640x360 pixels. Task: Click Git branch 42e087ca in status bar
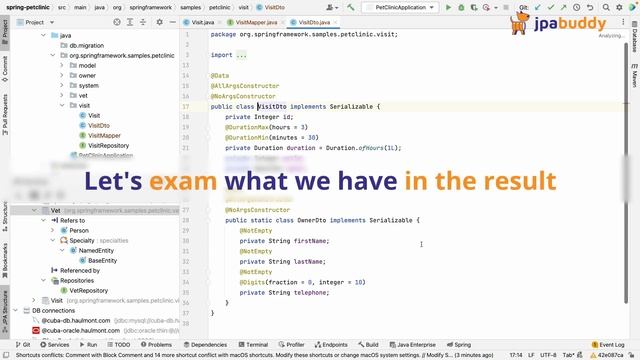[607, 355]
